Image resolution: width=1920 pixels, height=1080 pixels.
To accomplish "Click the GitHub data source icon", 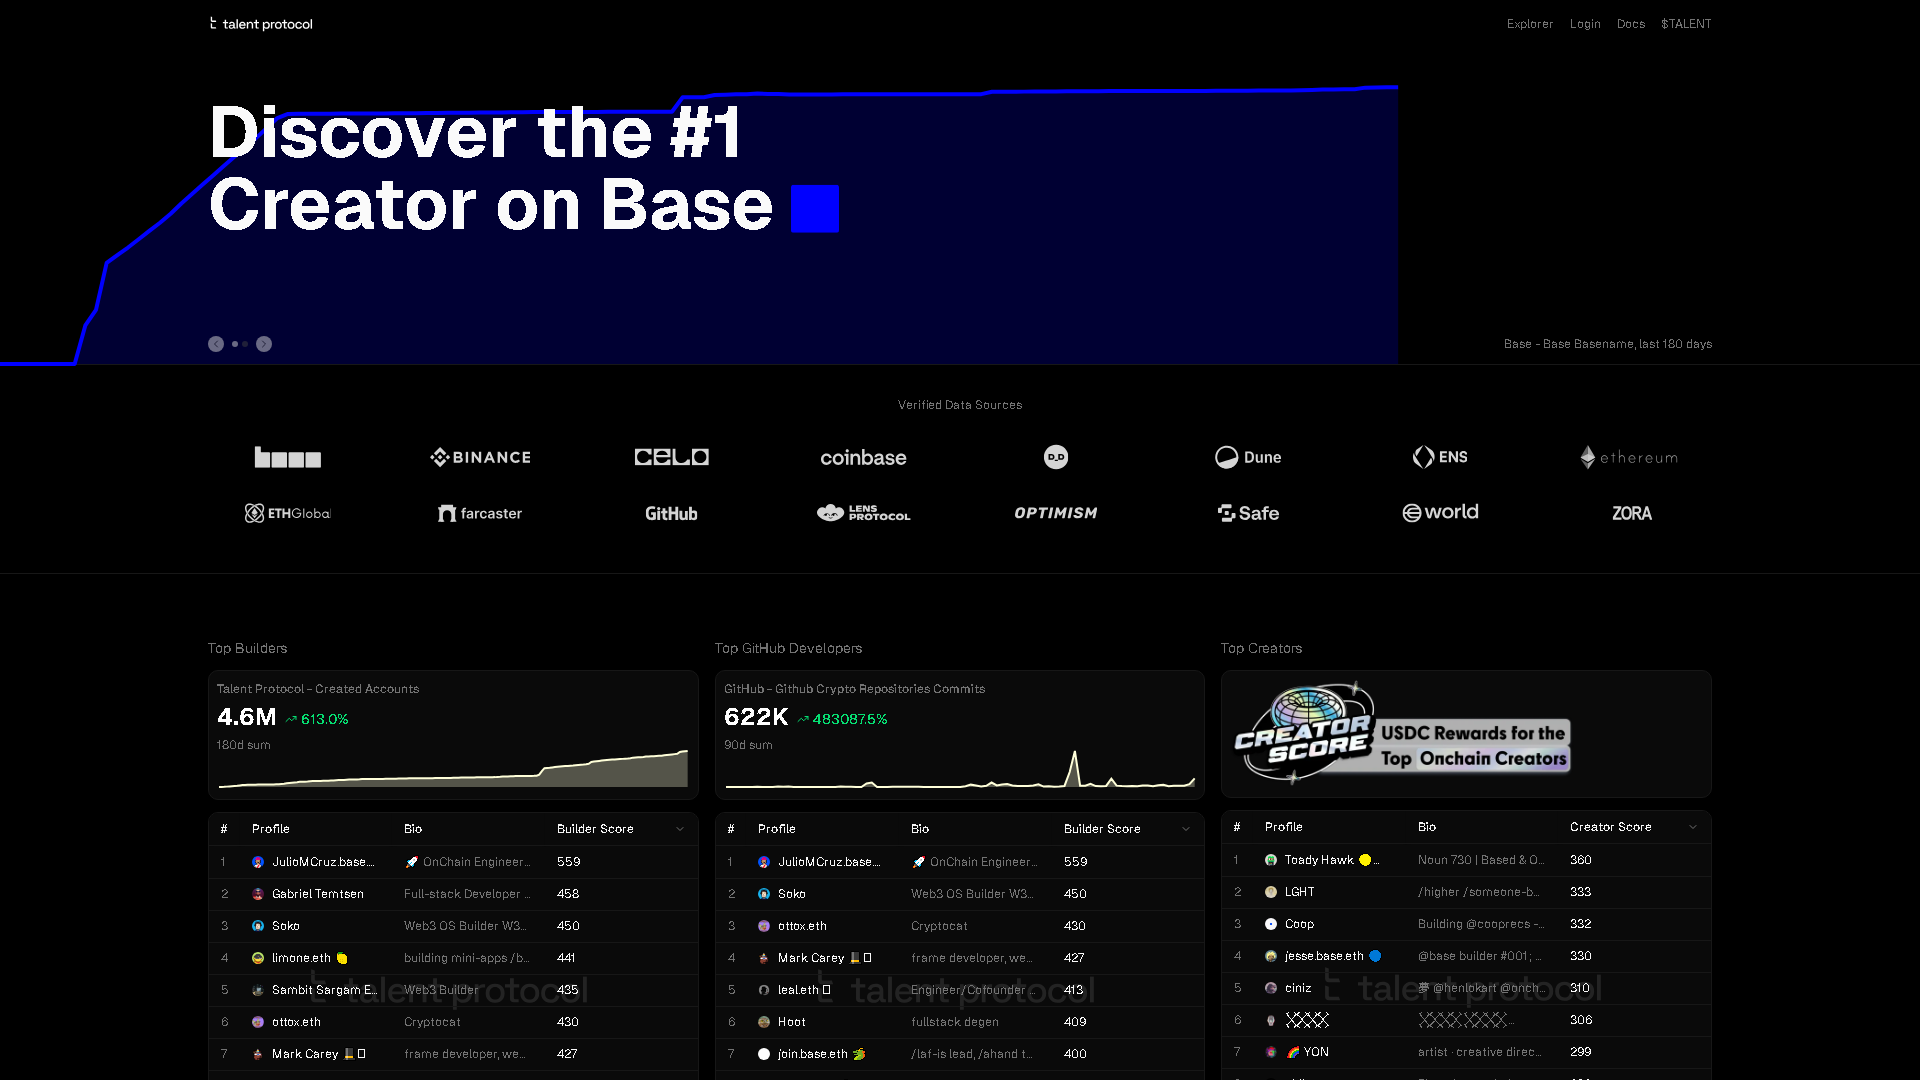I will click(x=671, y=513).
